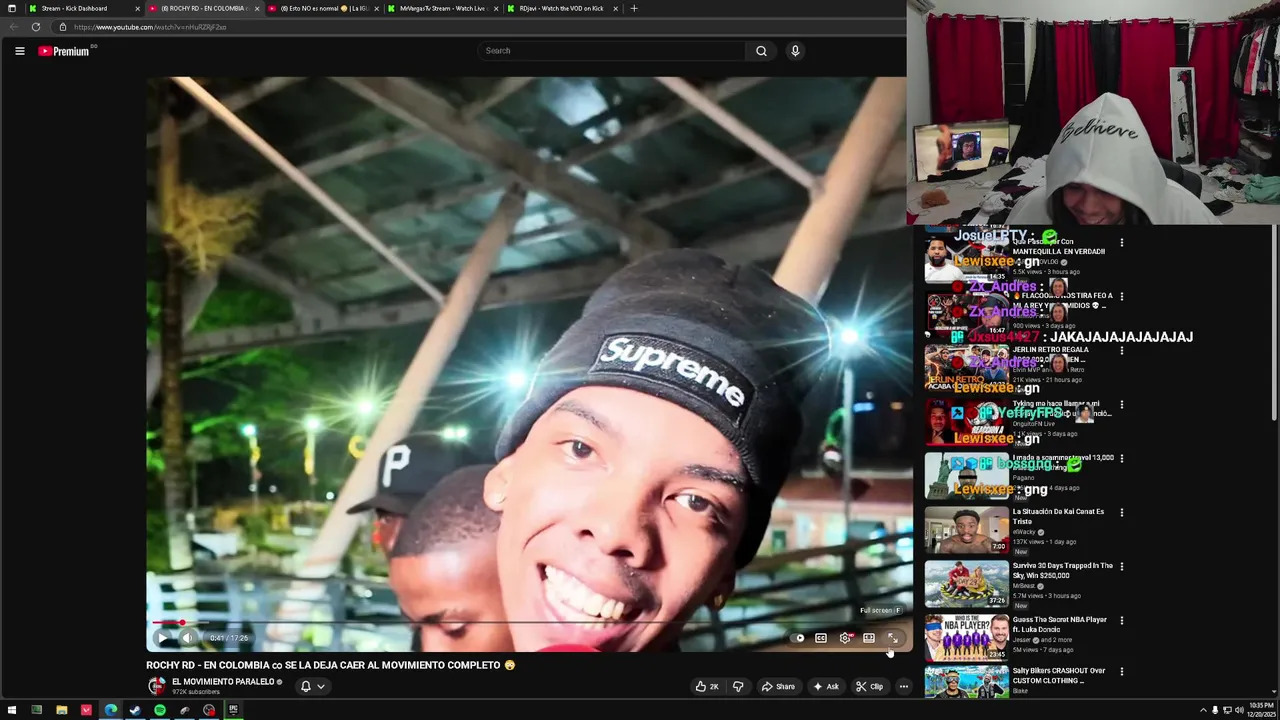Open Windows Start menu
This screenshot has height=720, width=1280.
(x=12, y=710)
